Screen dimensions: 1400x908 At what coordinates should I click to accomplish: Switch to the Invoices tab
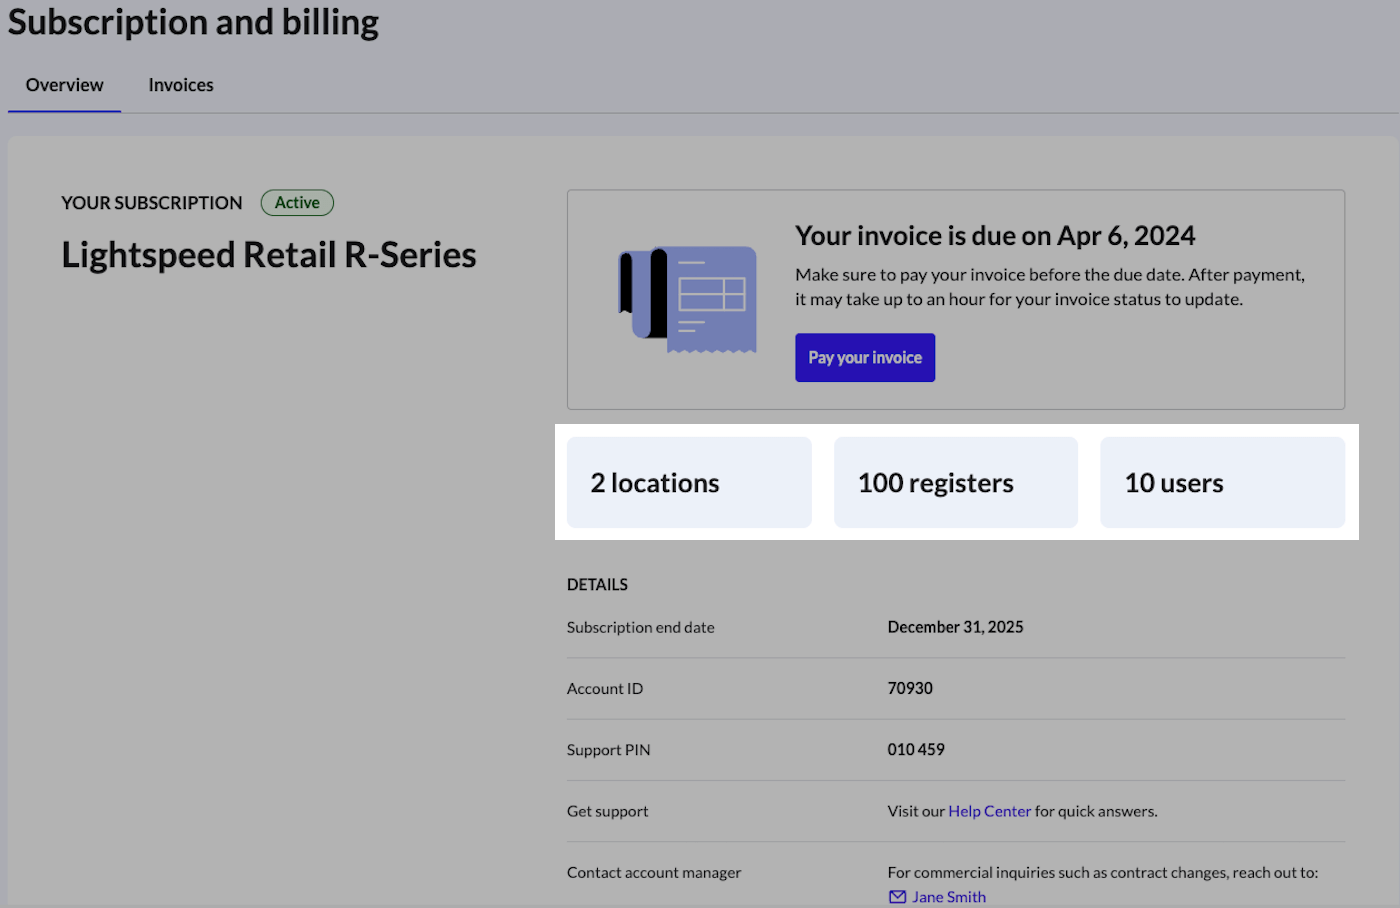pos(181,85)
